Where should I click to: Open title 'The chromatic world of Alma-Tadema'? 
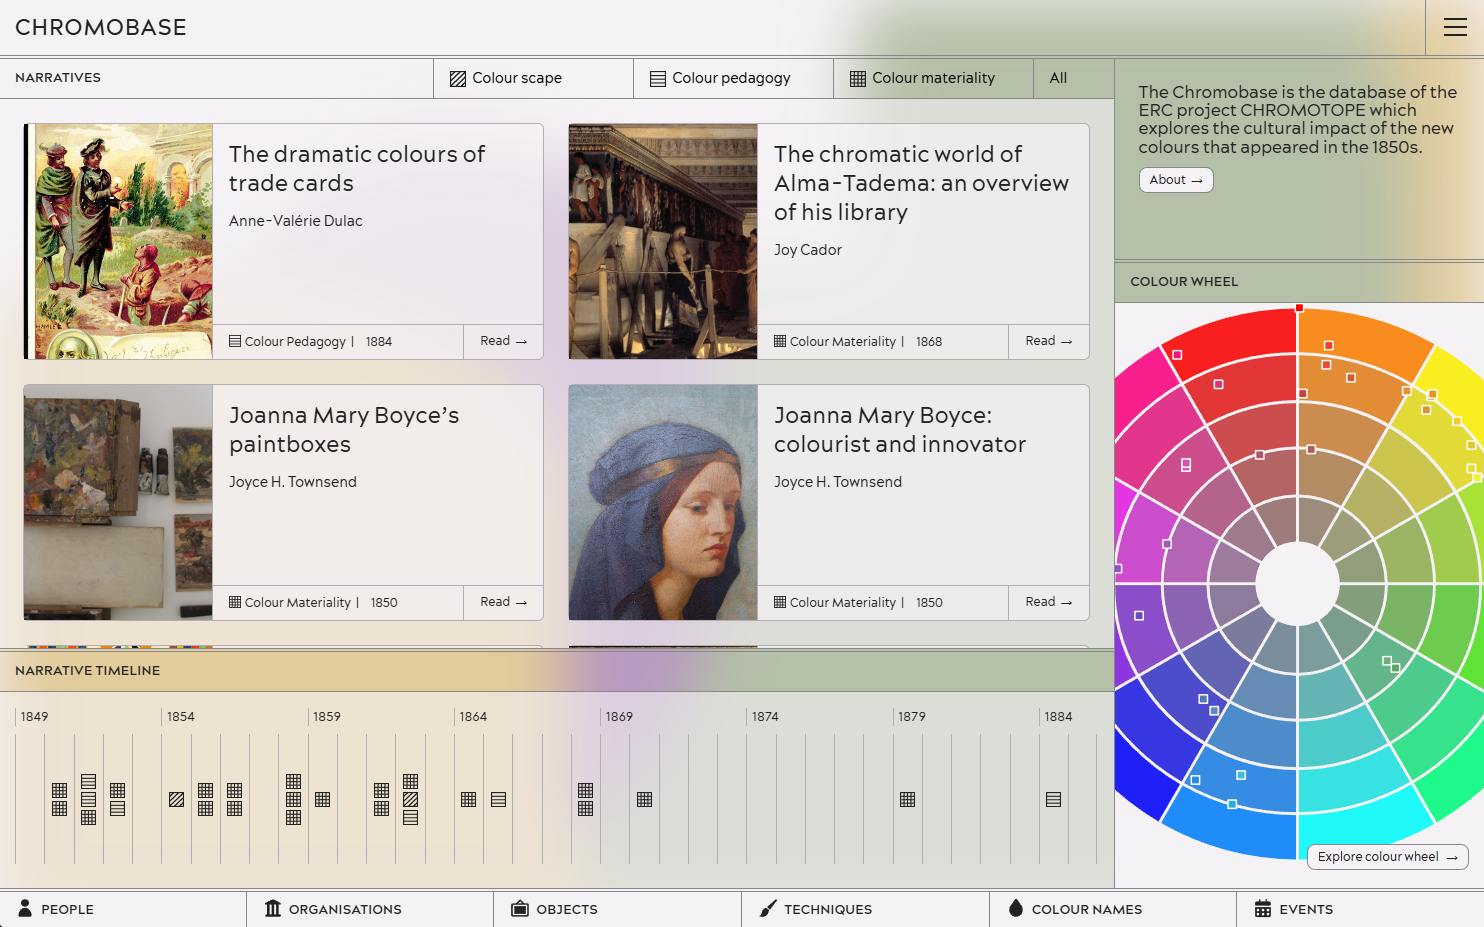pyautogui.click(x=921, y=183)
